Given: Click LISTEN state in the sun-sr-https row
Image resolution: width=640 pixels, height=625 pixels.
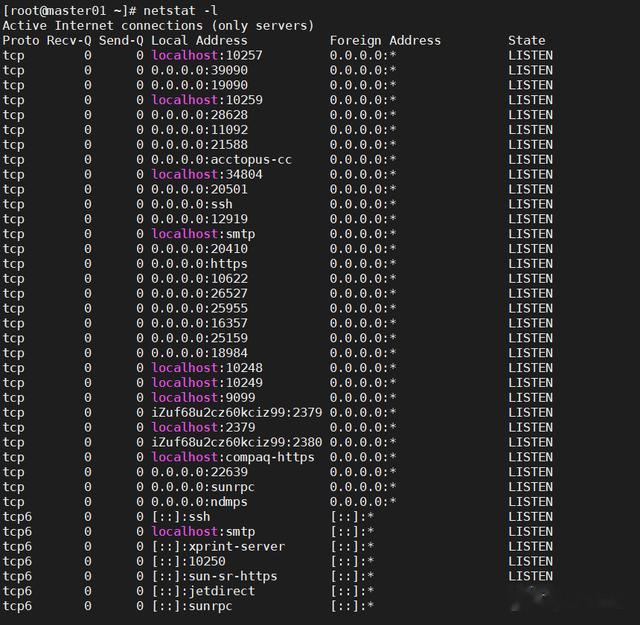Looking at the screenshot, I should [530, 577].
